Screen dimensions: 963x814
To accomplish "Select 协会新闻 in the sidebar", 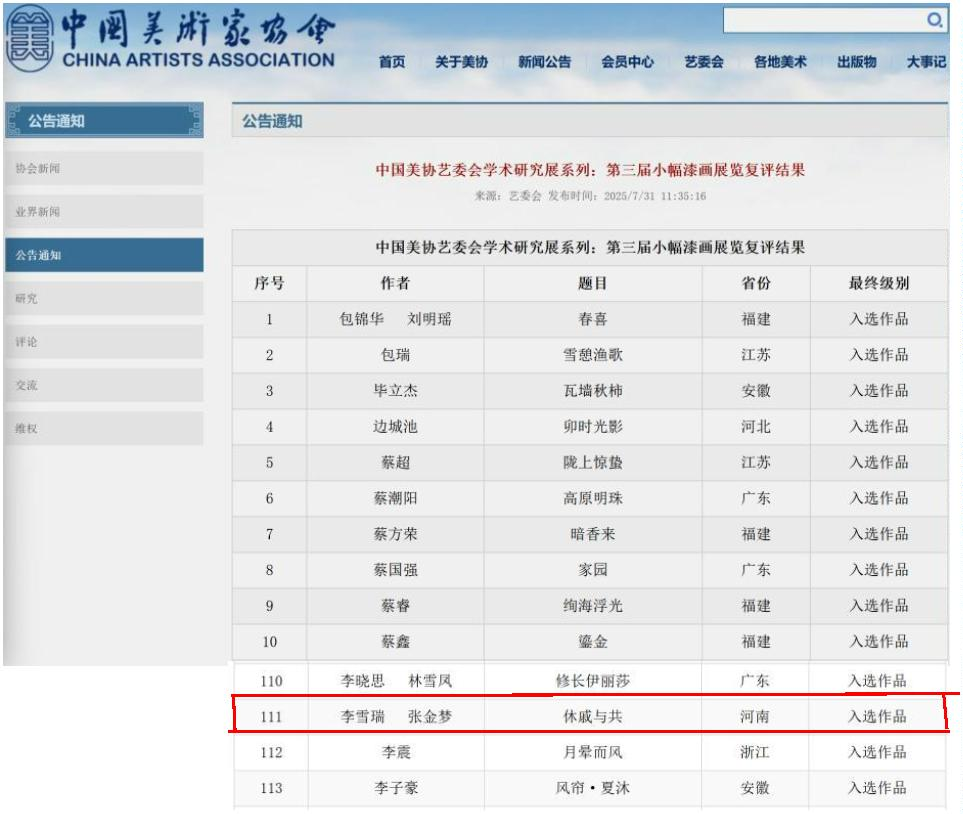I will coord(104,168).
